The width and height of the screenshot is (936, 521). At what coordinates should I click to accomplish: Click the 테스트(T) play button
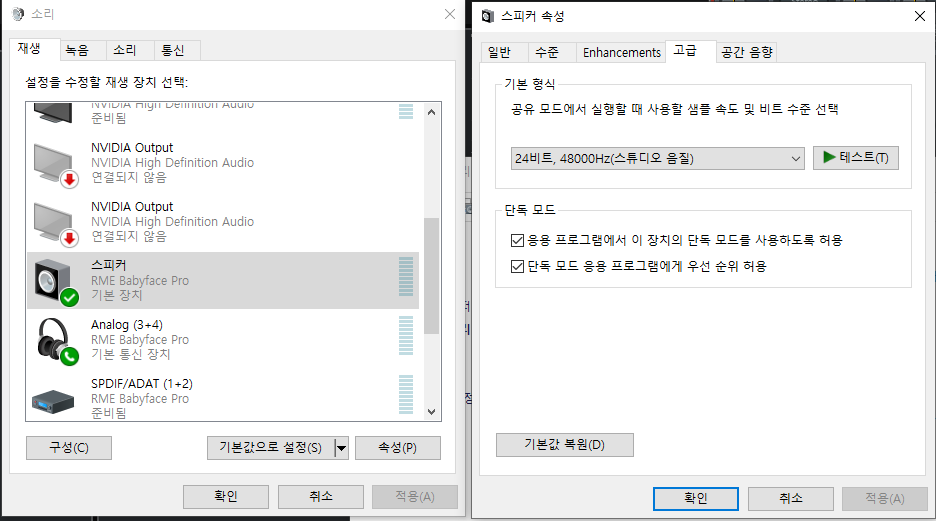click(x=855, y=158)
